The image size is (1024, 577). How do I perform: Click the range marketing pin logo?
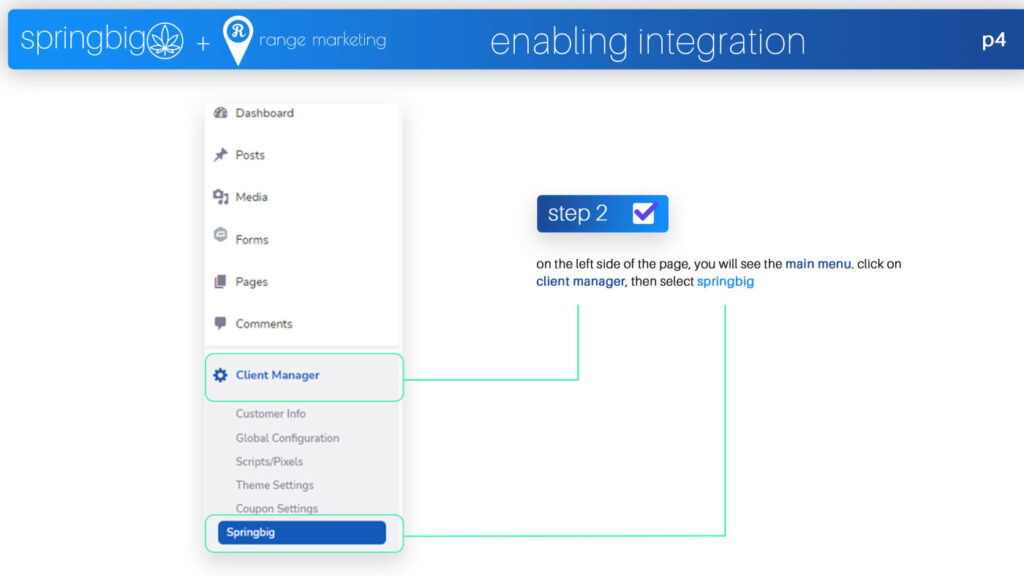(238, 40)
